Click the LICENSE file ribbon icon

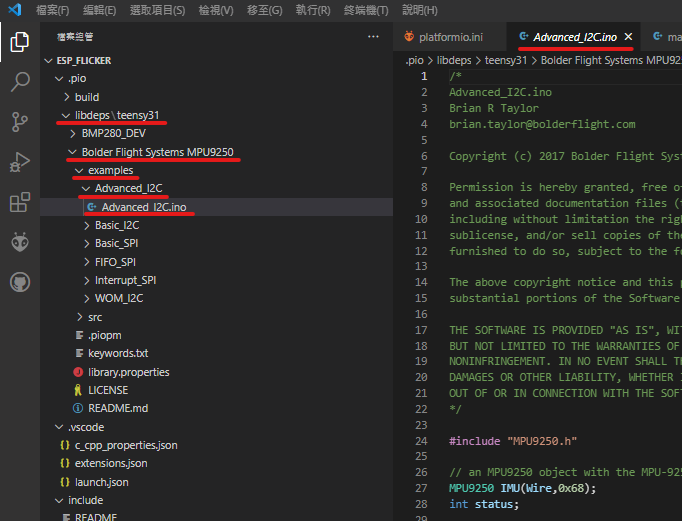click(x=78, y=390)
